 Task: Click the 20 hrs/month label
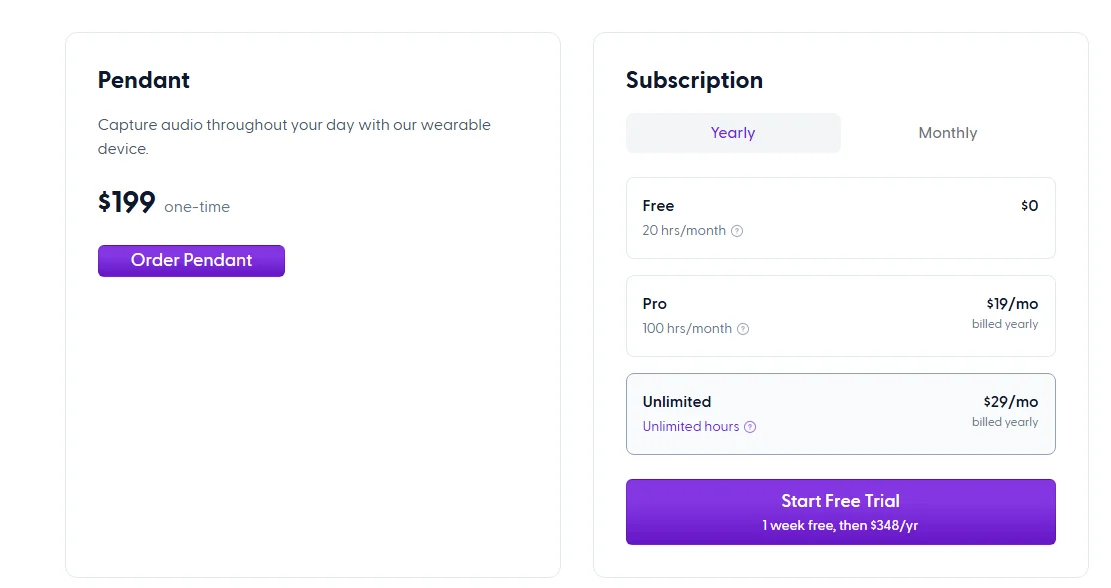pos(684,231)
